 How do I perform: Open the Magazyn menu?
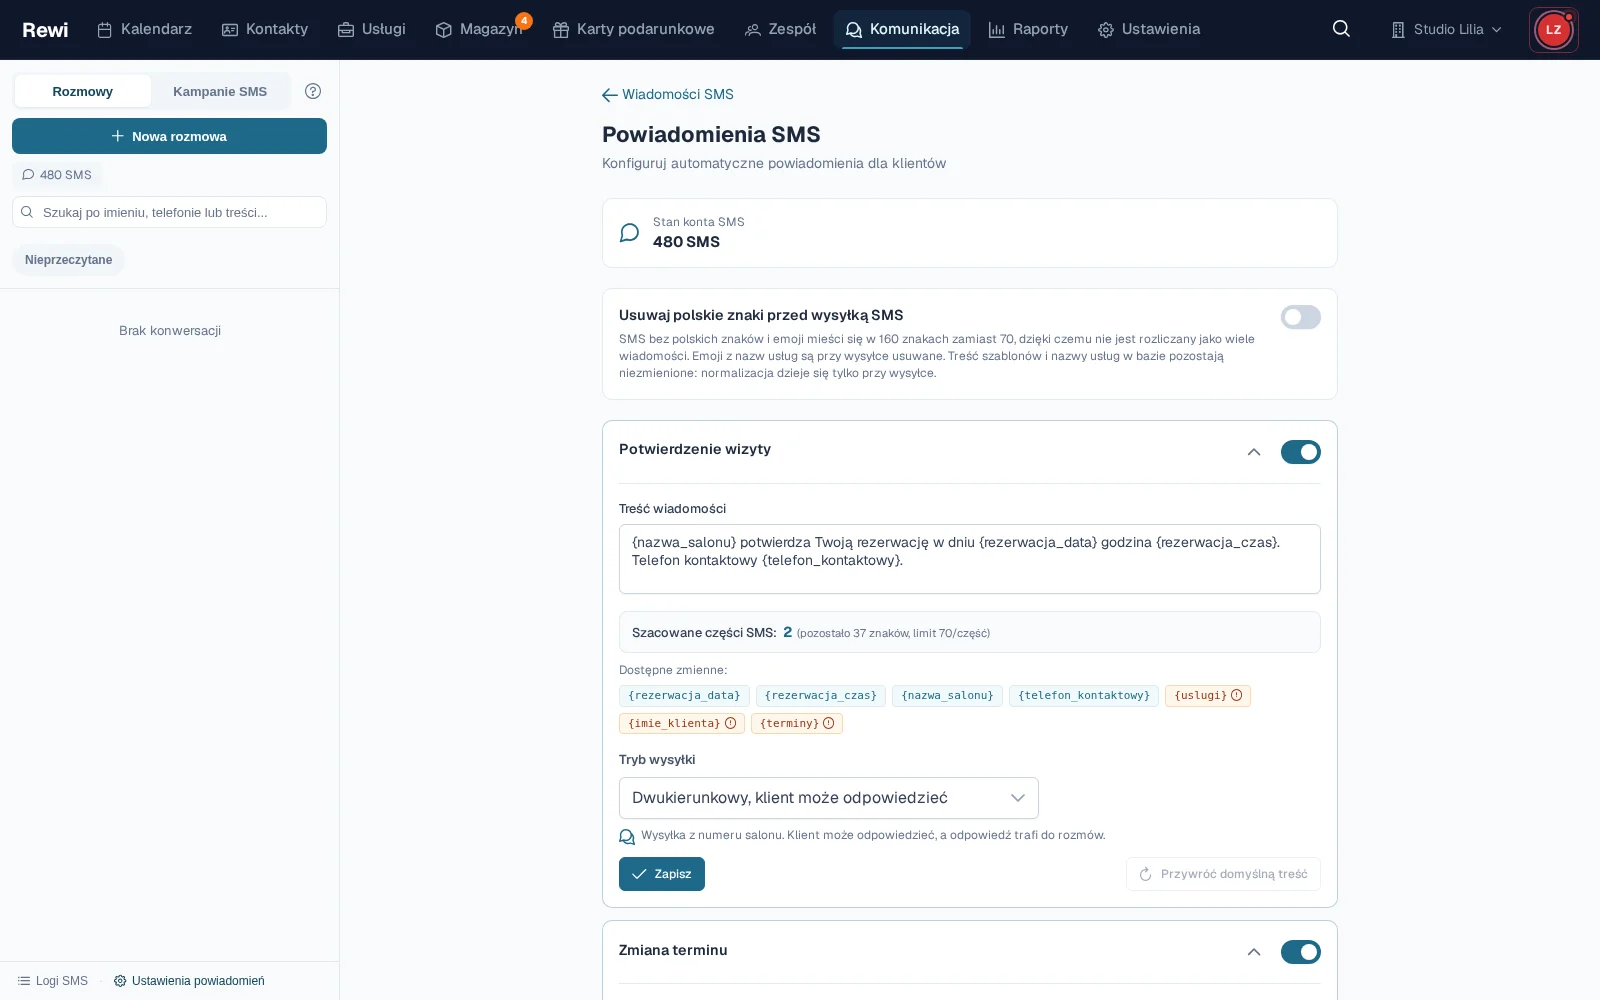click(x=479, y=30)
